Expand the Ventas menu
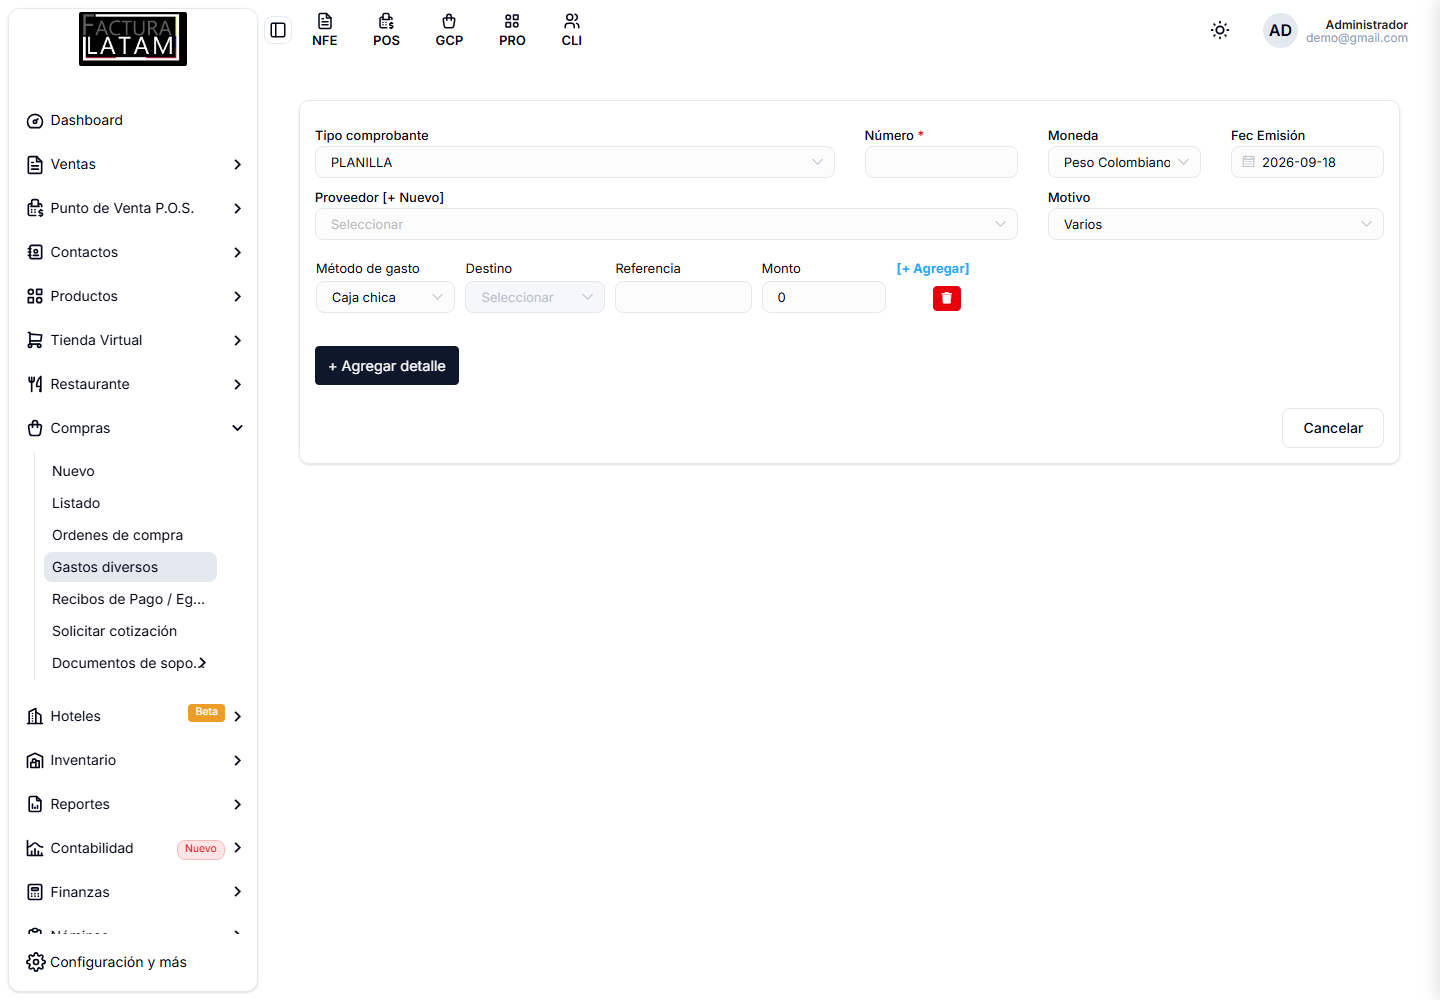The height and width of the screenshot is (1000, 1440). pyautogui.click(x=133, y=164)
